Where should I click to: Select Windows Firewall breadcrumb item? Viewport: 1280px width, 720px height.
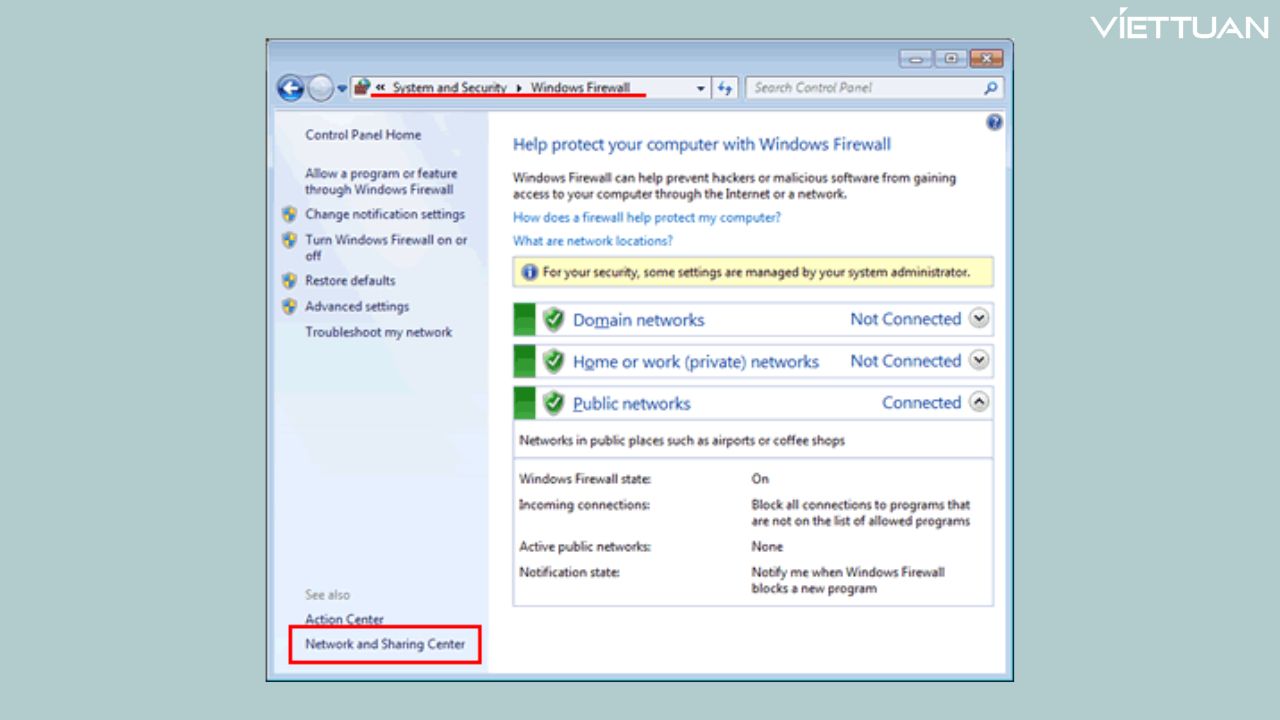[x=580, y=88]
